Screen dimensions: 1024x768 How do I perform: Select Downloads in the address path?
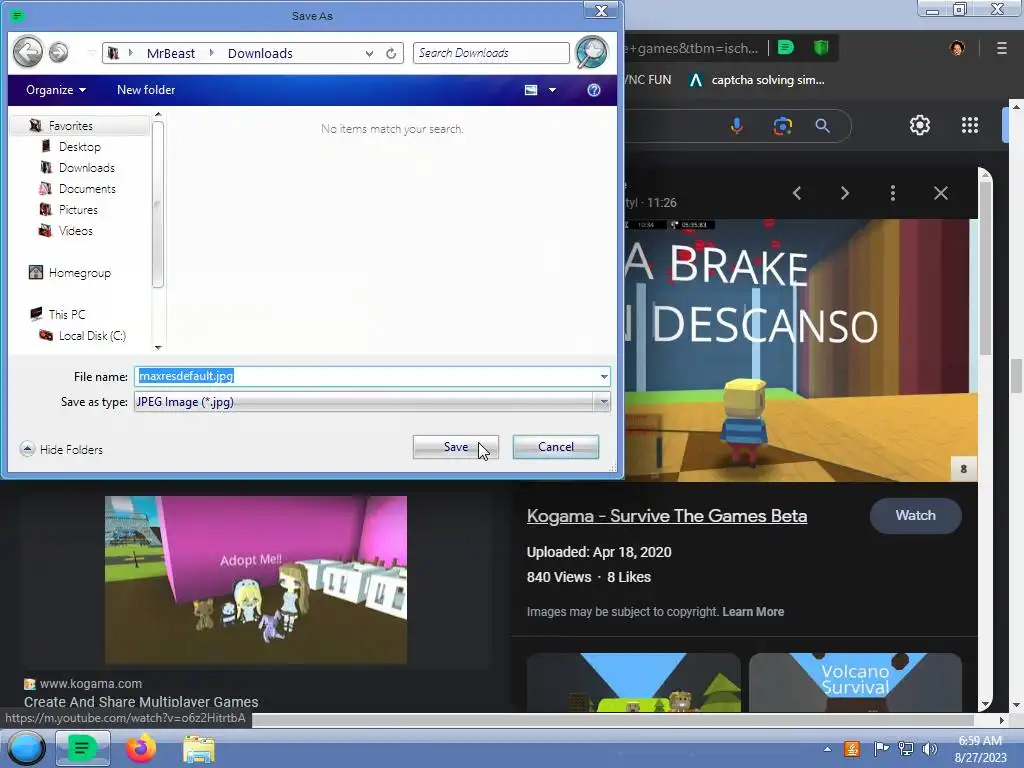[x=260, y=54]
